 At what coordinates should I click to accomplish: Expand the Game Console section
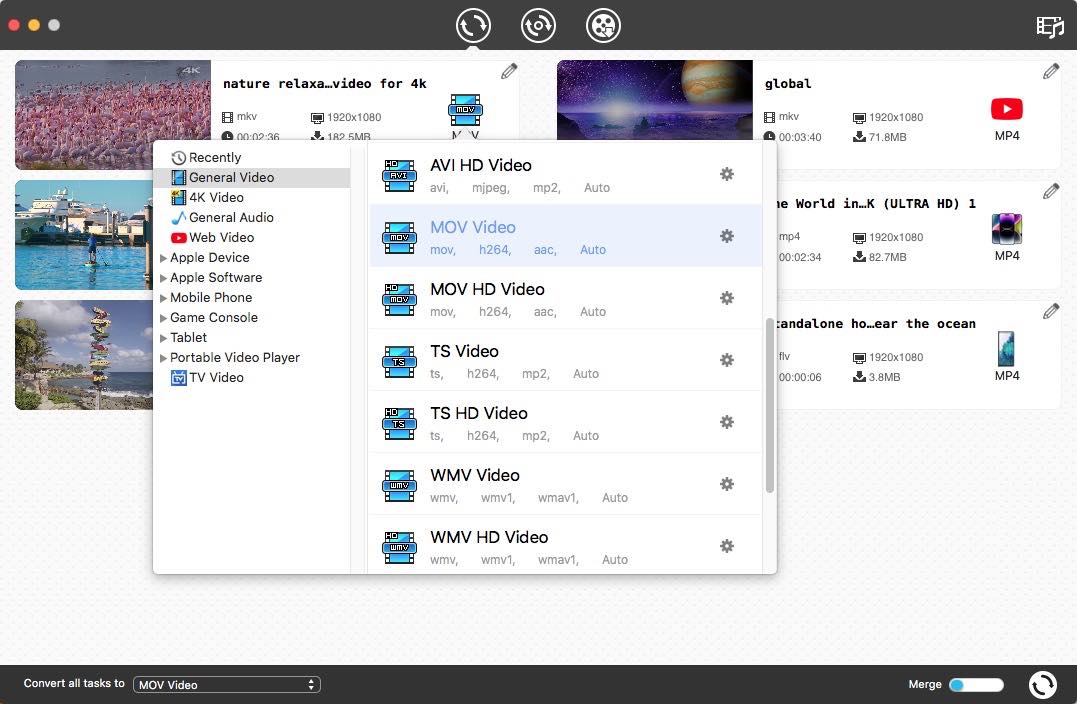213,317
